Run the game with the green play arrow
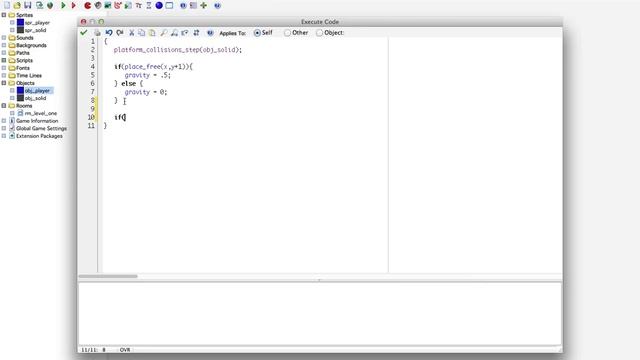The height and width of the screenshot is (360, 640). 63,5
